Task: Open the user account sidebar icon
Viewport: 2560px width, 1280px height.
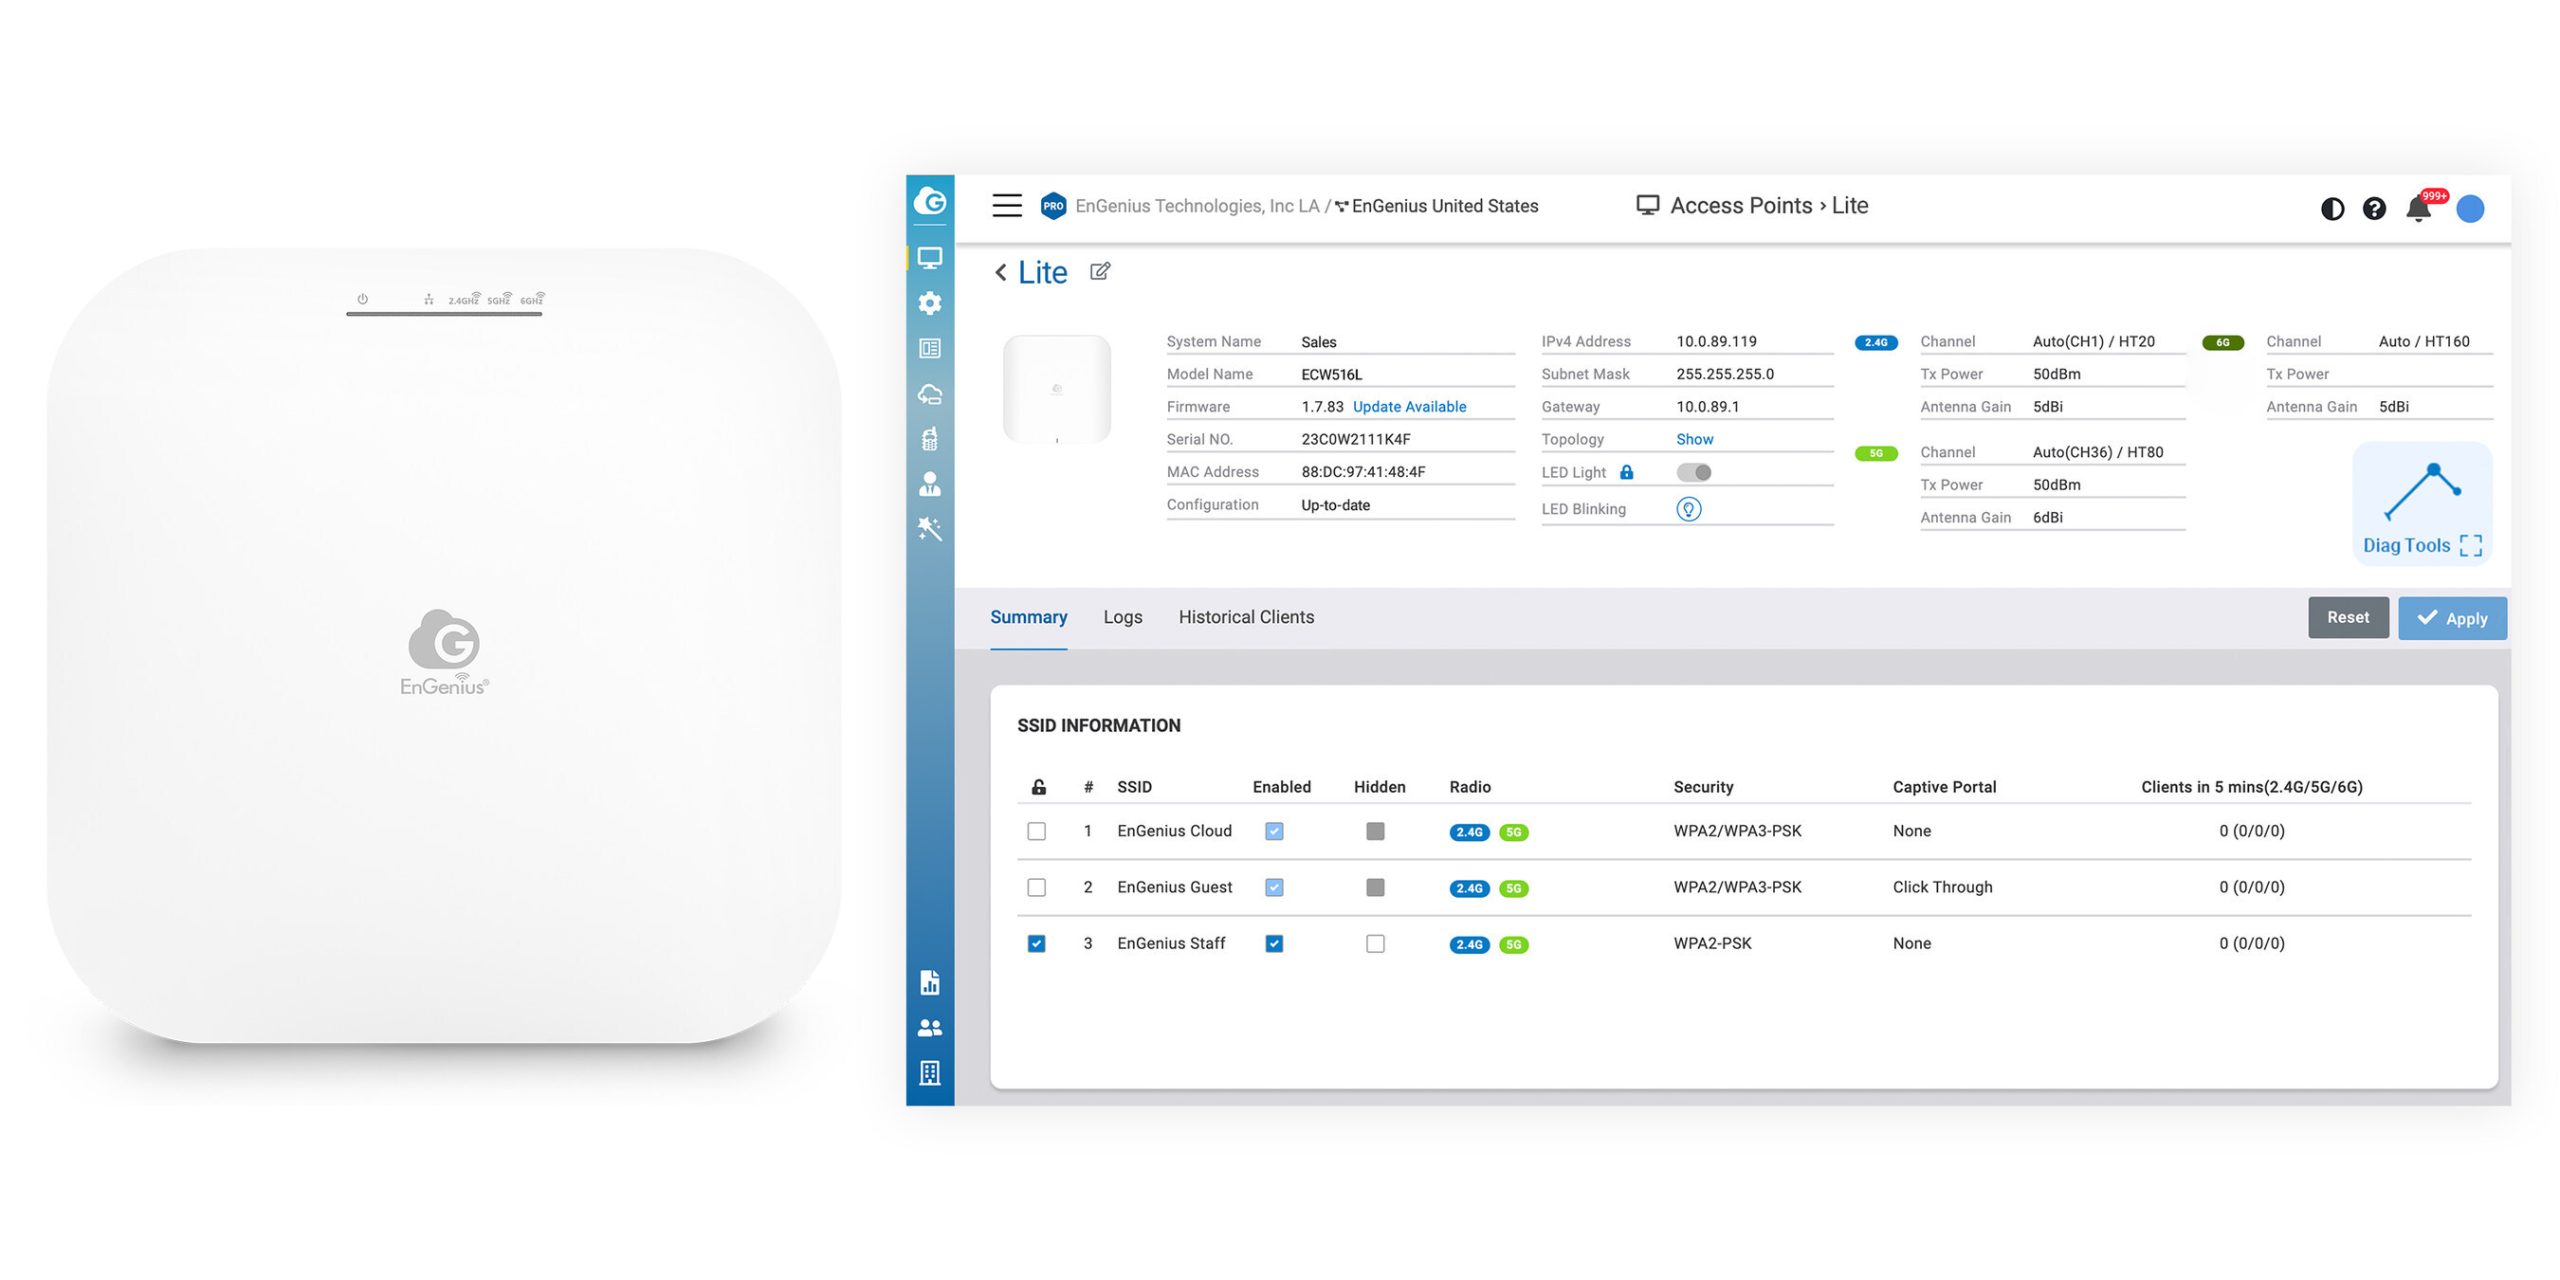Action: pyautogui.click(x=929, y=484)
